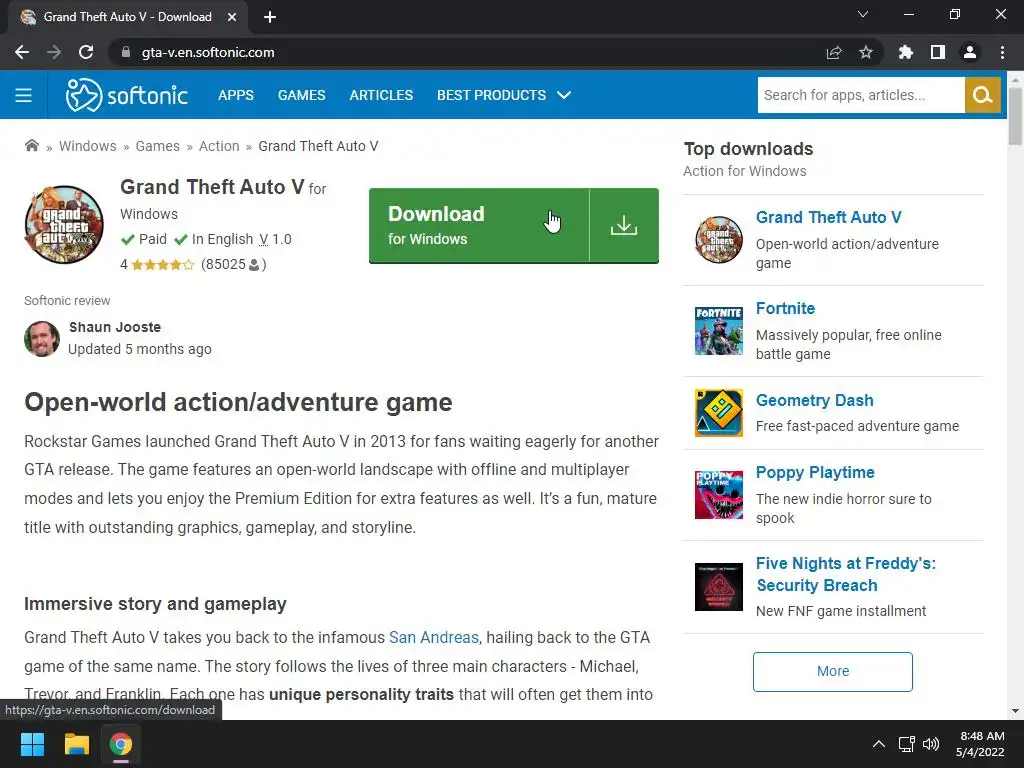Viewport: 1024px width, 768px height.
Task: Open the San Andreas link
Action: [434, 637]
